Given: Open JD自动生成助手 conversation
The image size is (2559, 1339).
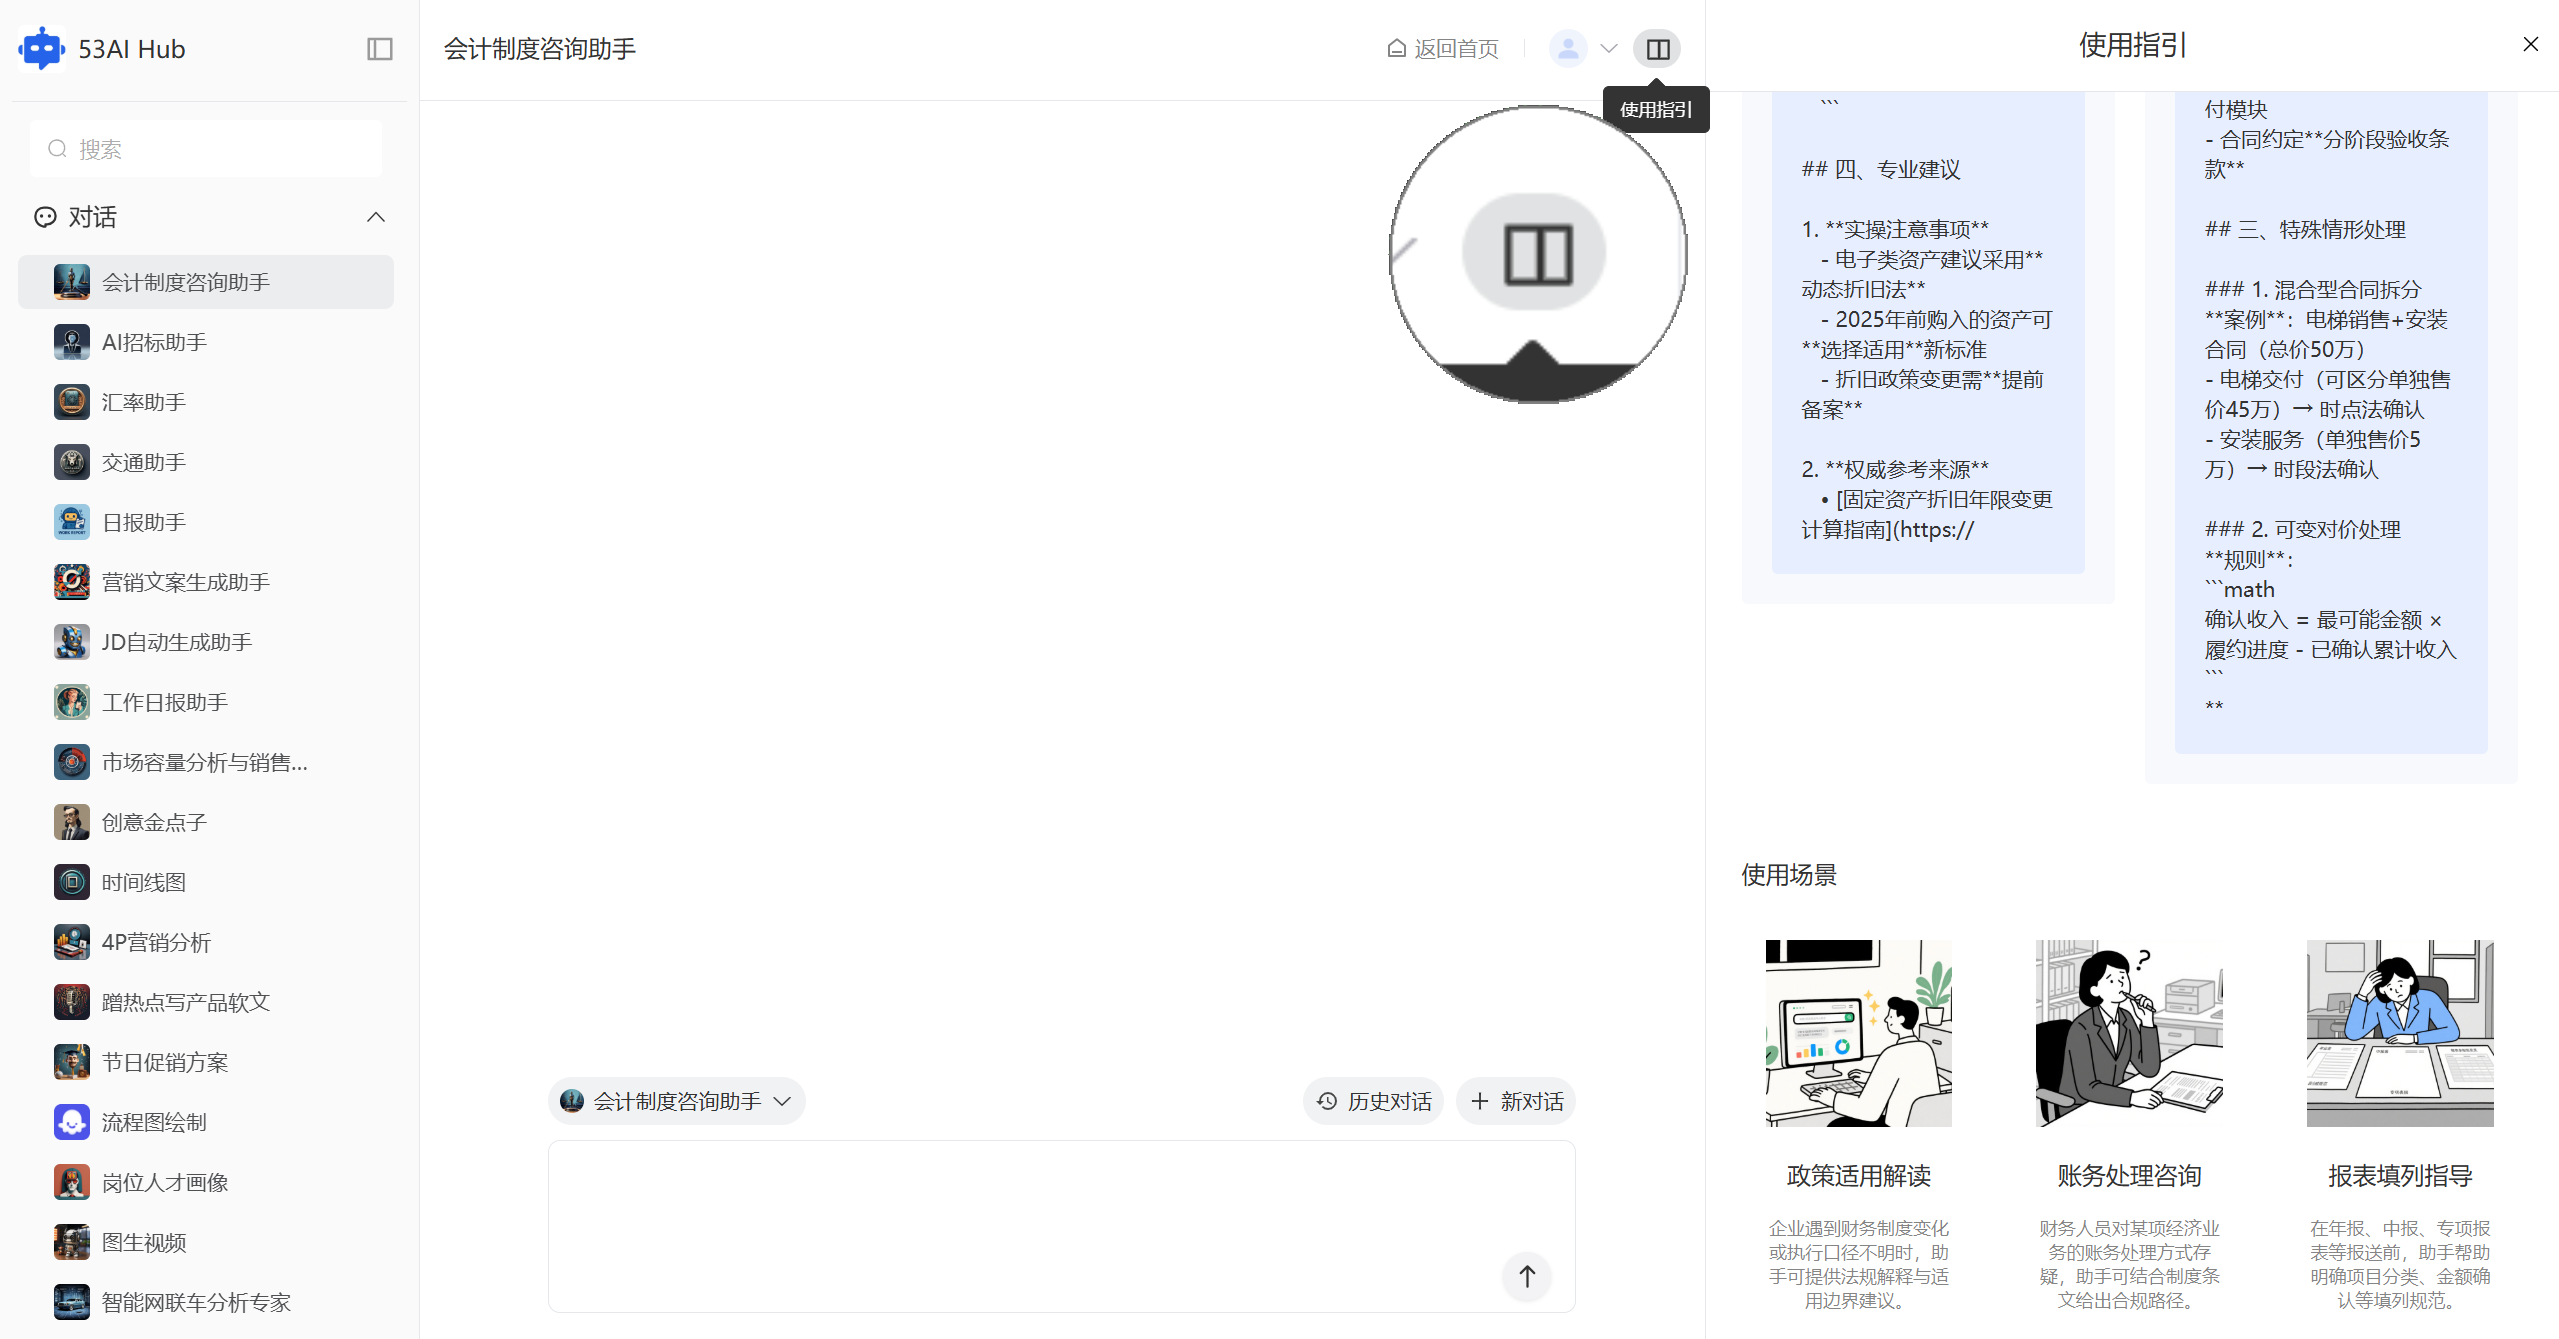Looking at the screenshot, I should (206, 642).
